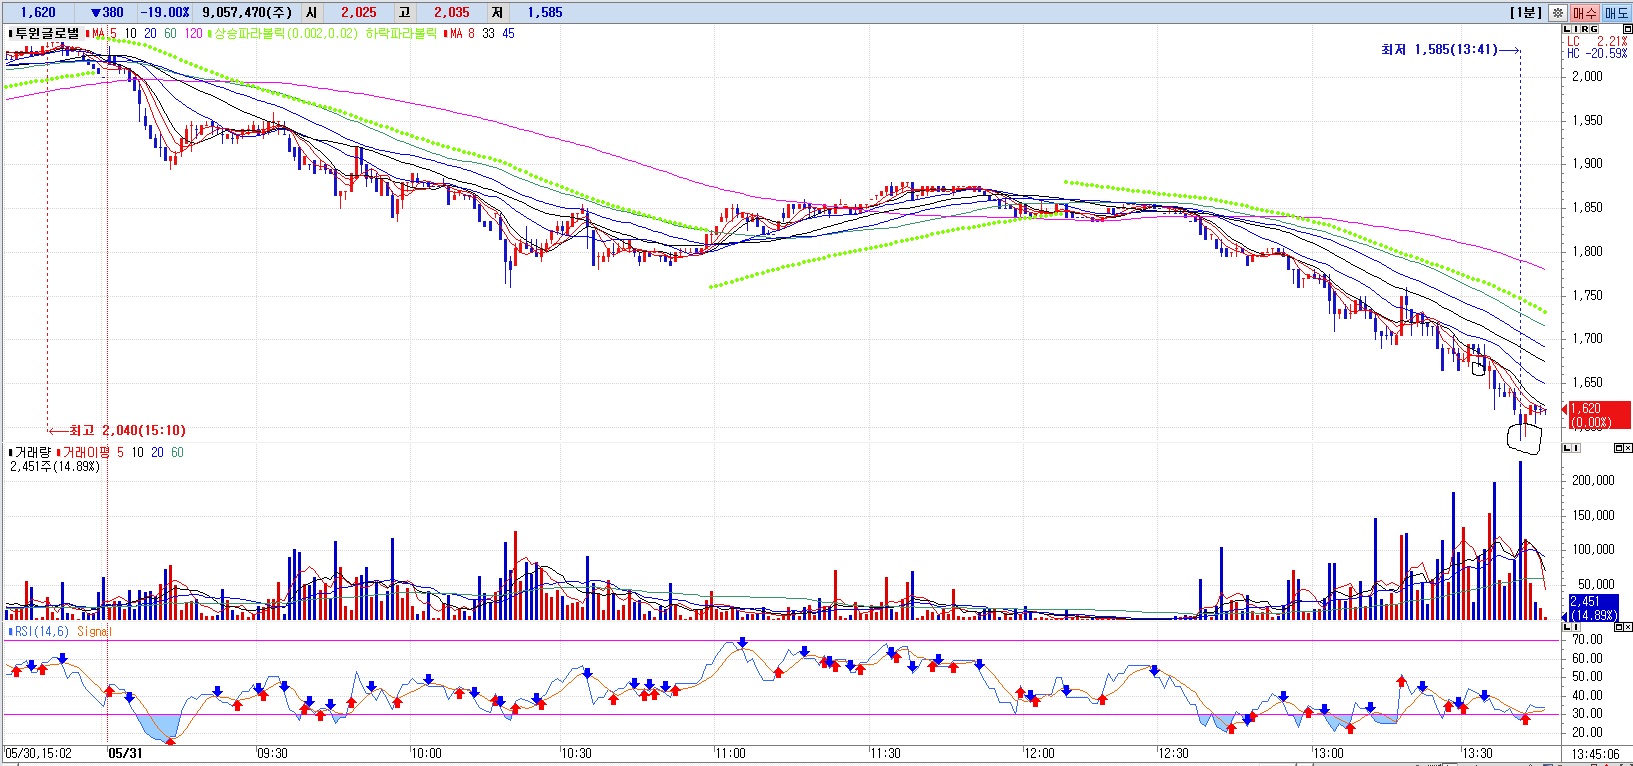Click the 매수 (buy) button
This screenshot has width=1633, height=766.
[1585, 13]
